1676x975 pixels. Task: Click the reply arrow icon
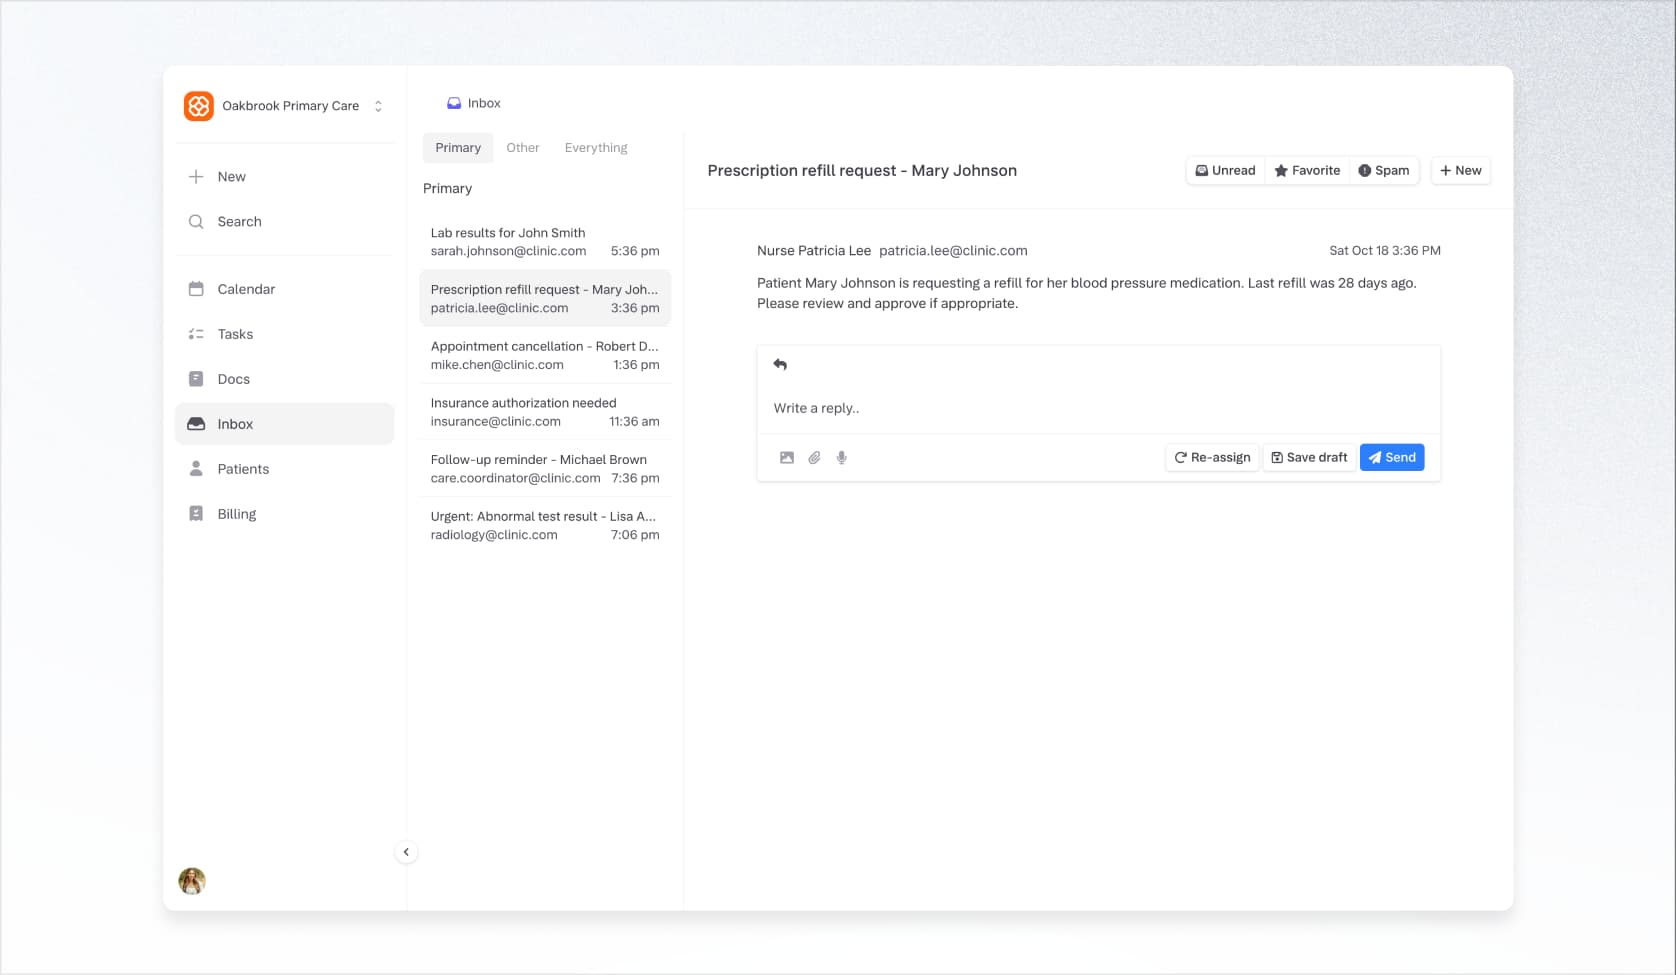click(x=780, y=365)
